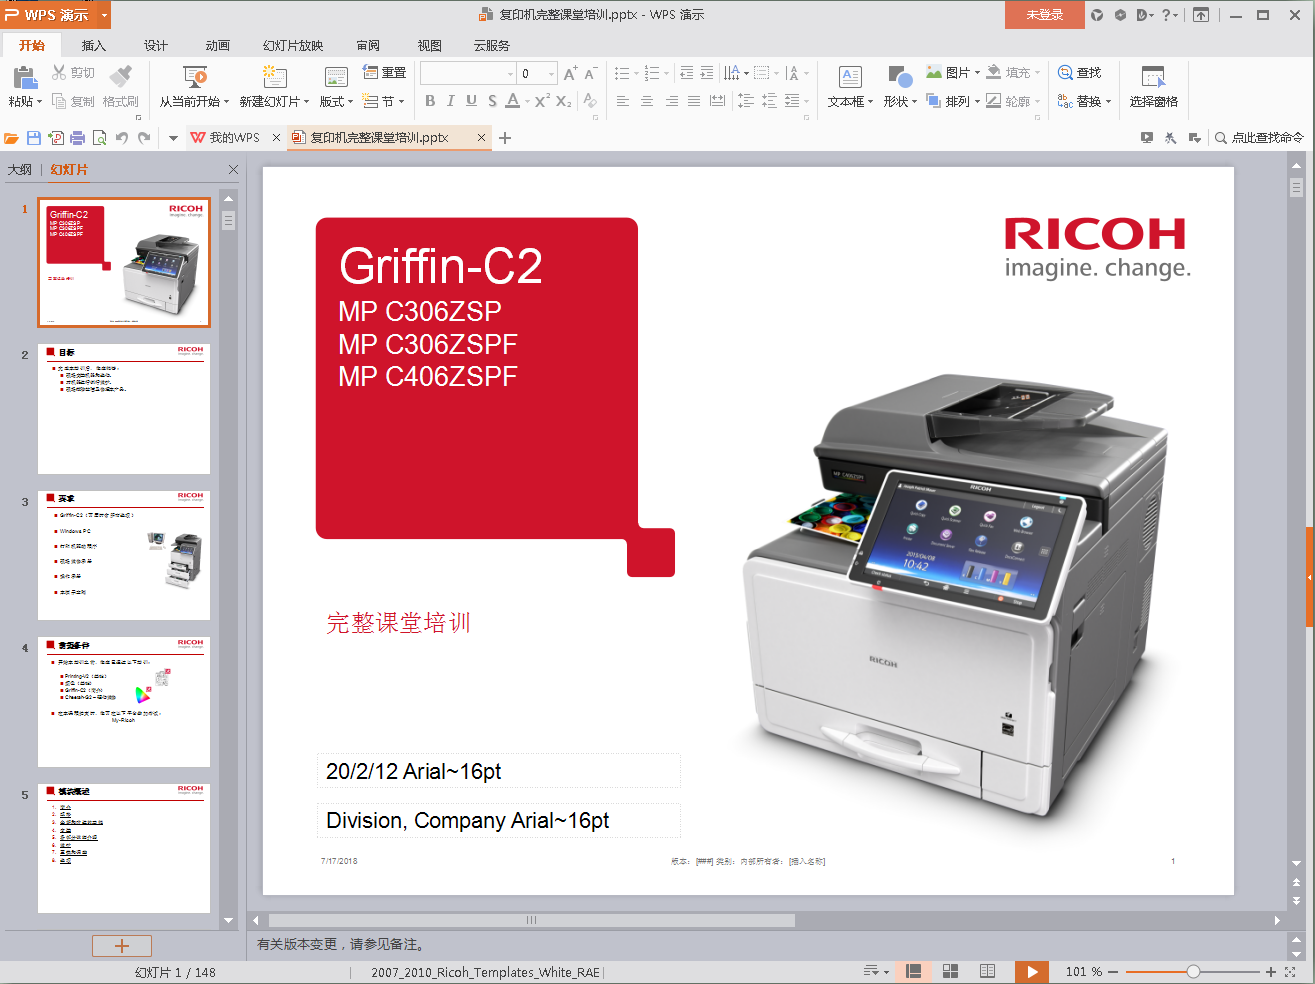1315x984 pixels.
Task: Switch to the Review (审阅) ribbon tab
Action: coord(368,45)
